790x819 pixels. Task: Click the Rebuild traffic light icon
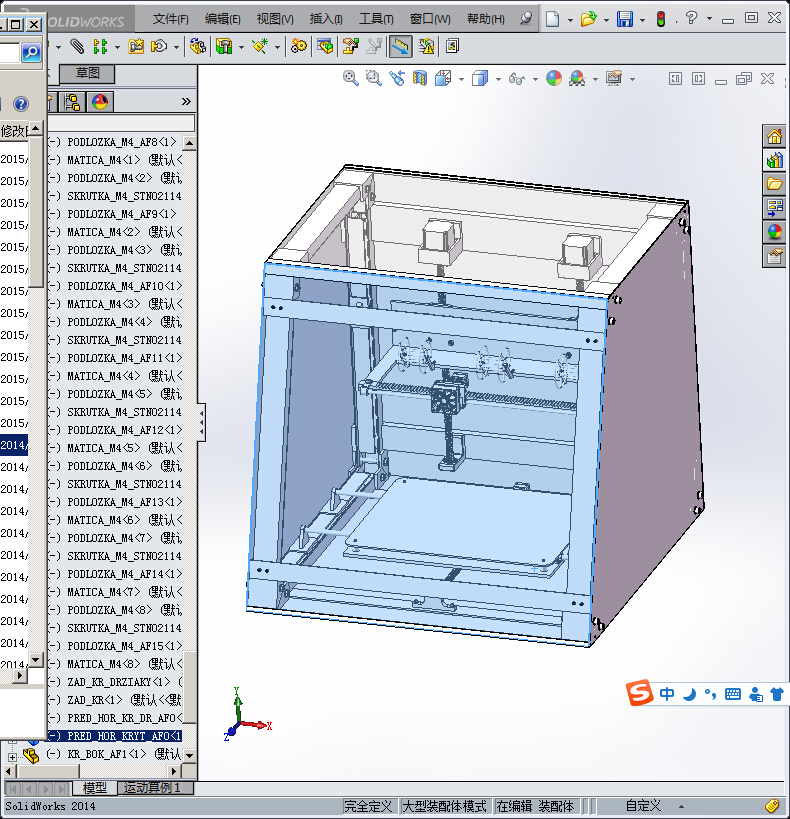pos(661,19)
